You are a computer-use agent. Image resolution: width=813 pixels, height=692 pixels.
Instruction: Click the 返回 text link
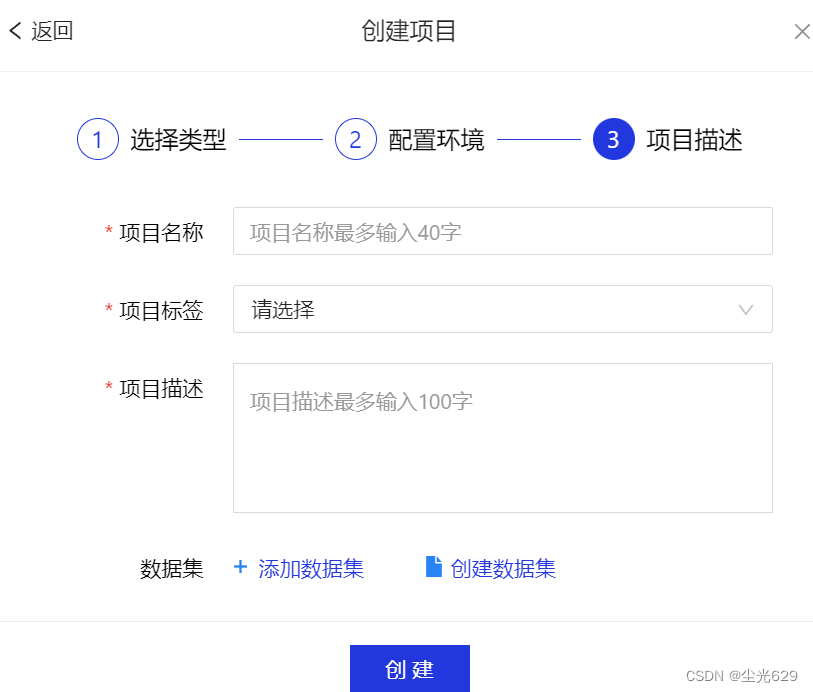tap(52, 31)
